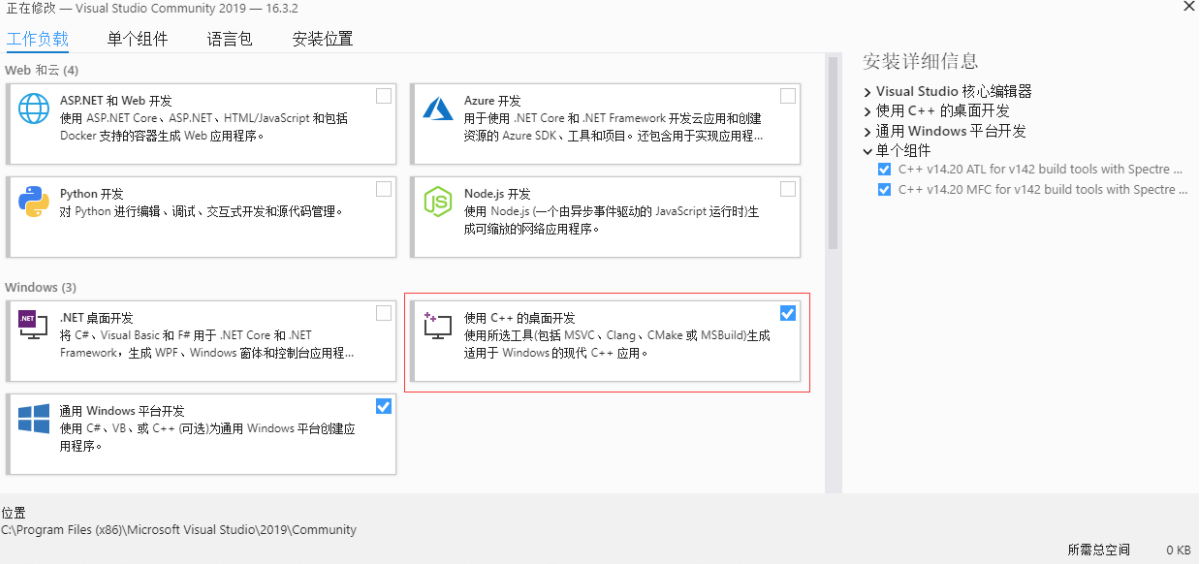Click the 所需总空间 label
The height and width of the screenshot is (564, 1202).
tap(1098, 550)
